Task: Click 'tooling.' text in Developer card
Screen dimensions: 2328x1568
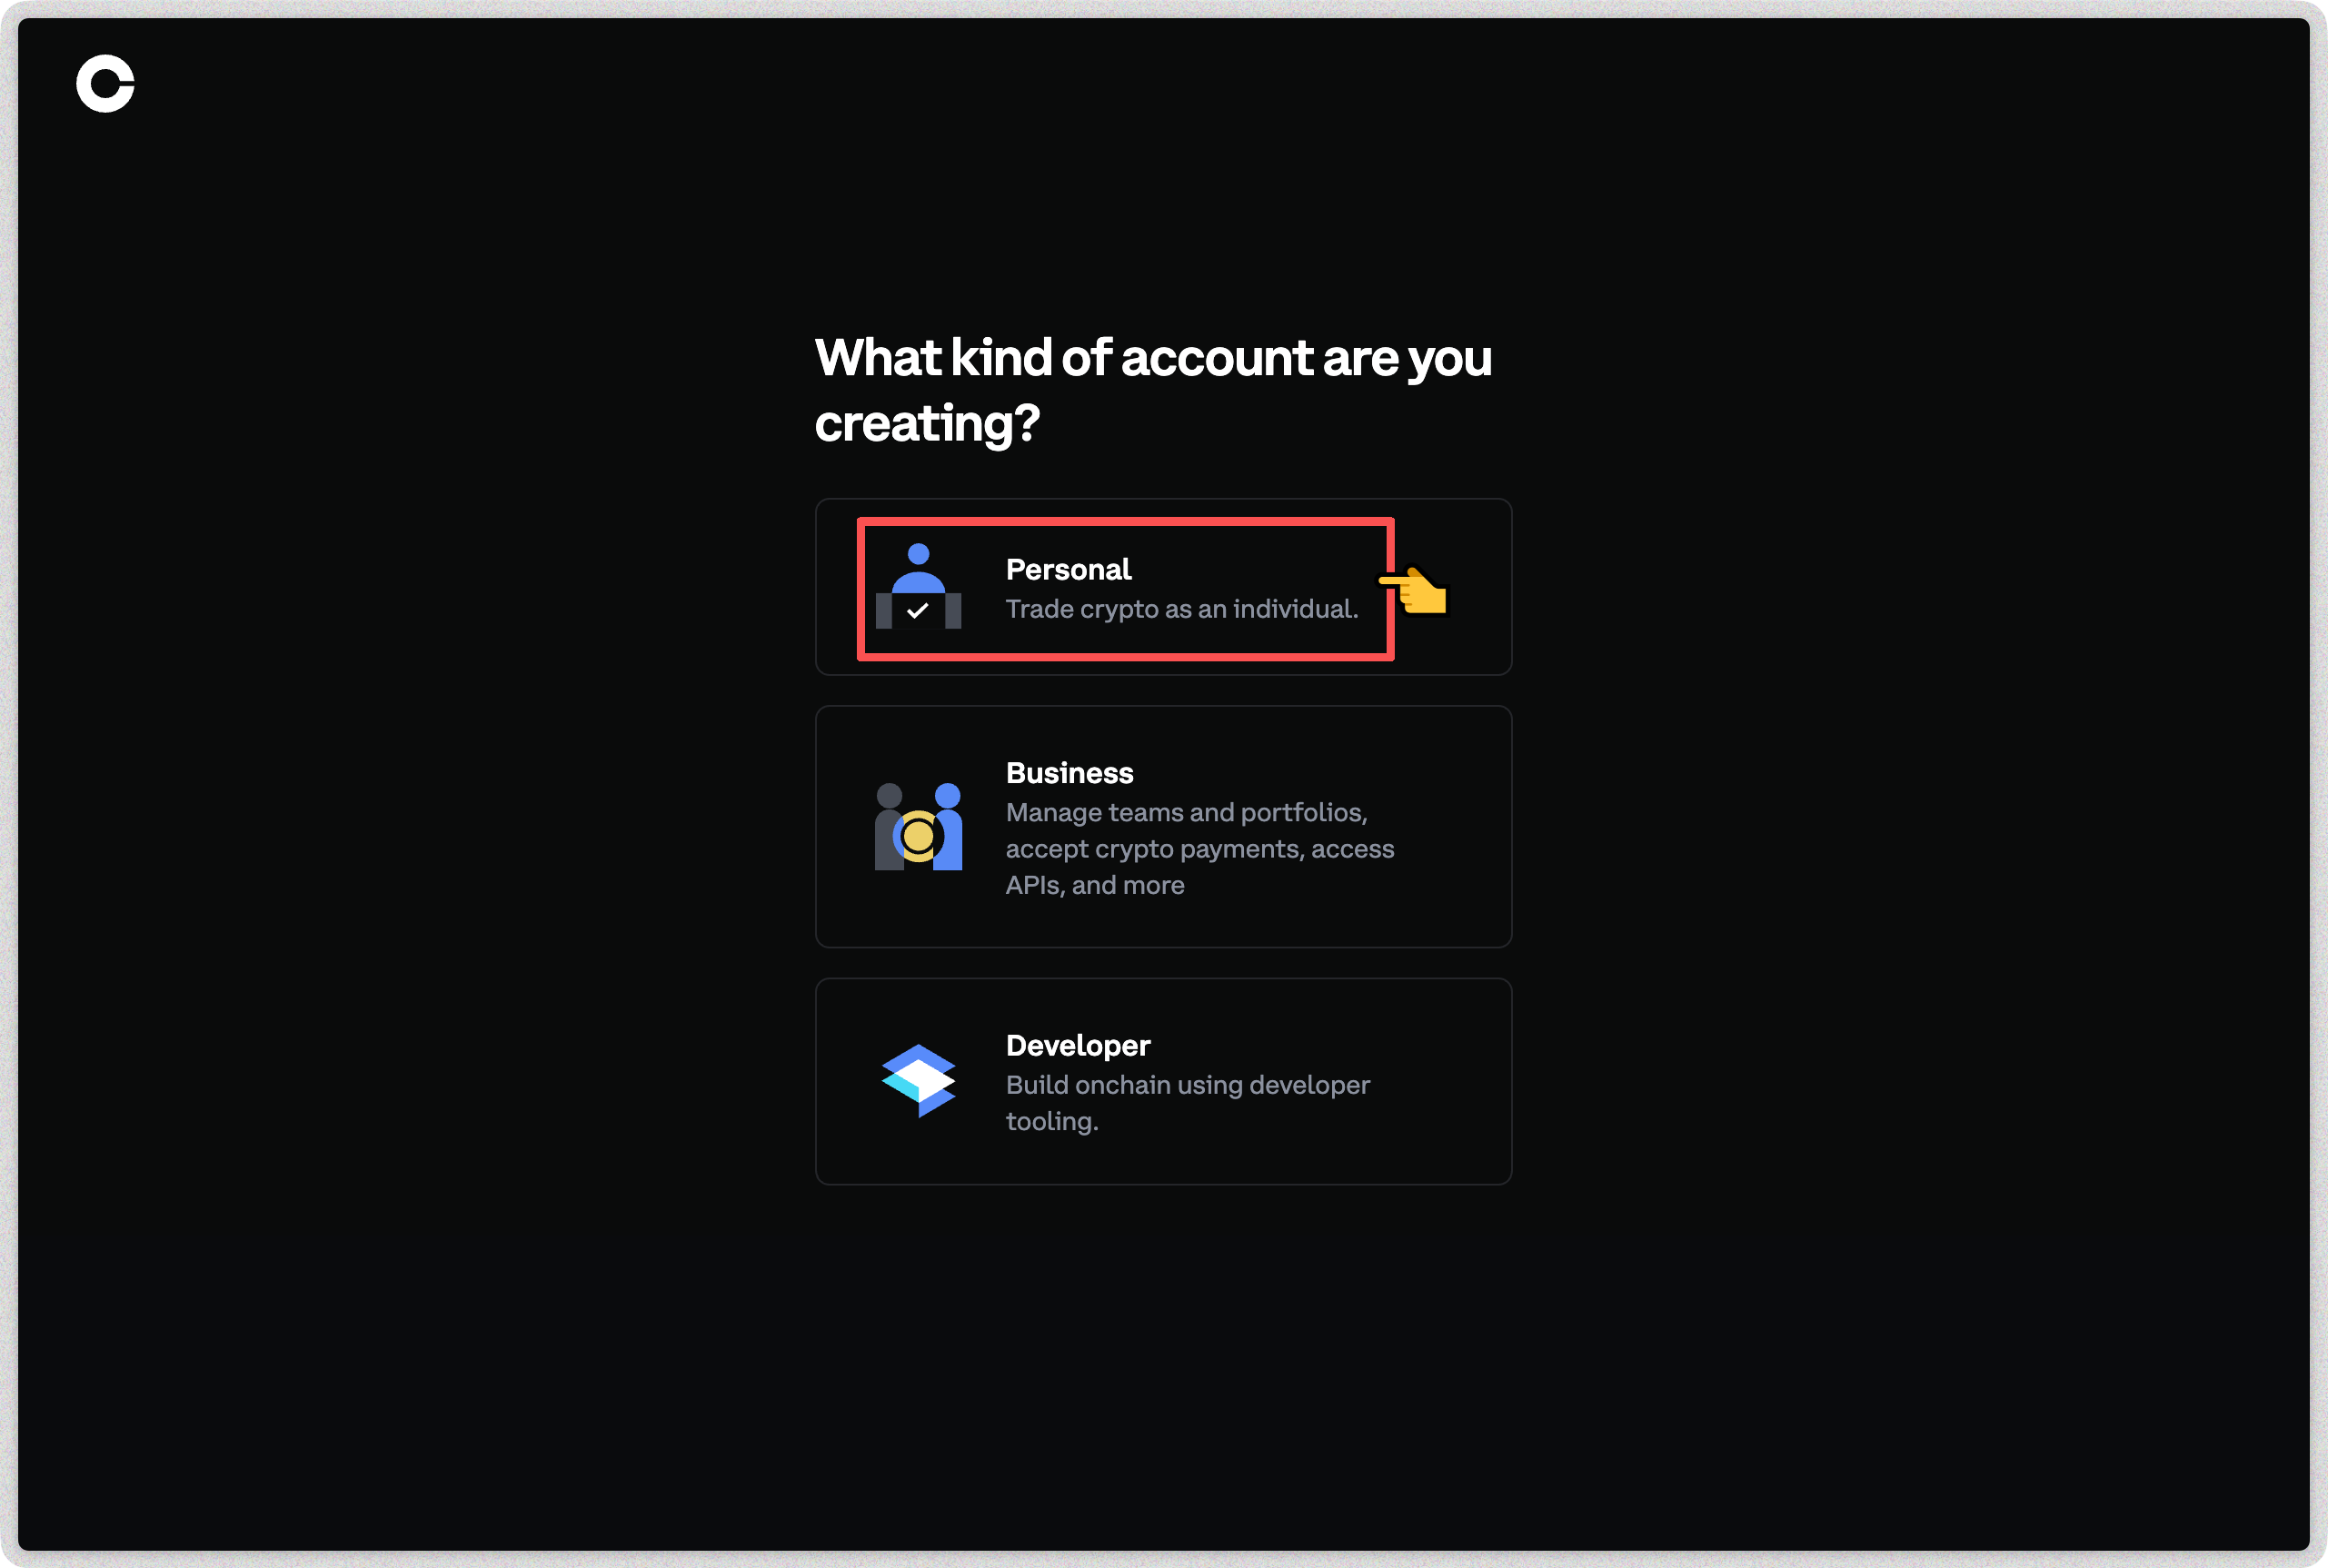Action: [x=1051, y=1121]
